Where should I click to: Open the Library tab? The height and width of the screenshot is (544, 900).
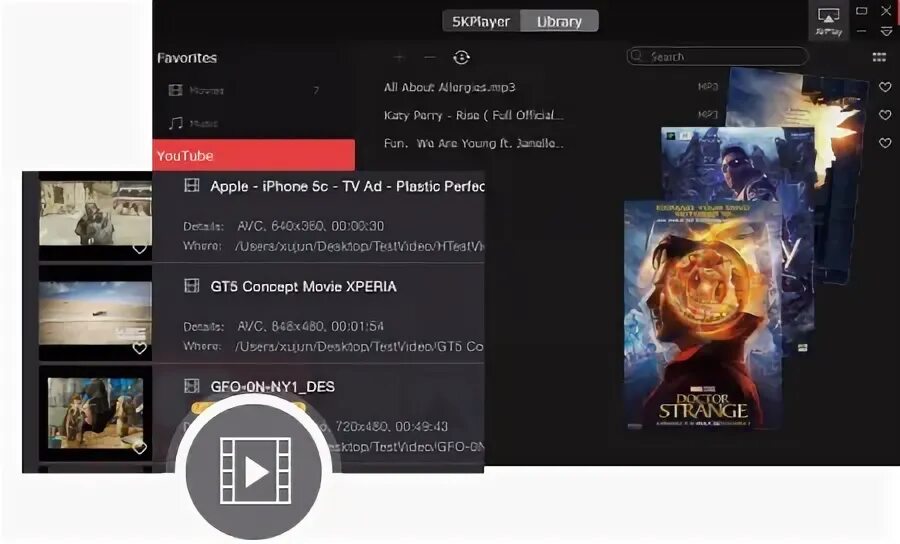pos(560,21)
